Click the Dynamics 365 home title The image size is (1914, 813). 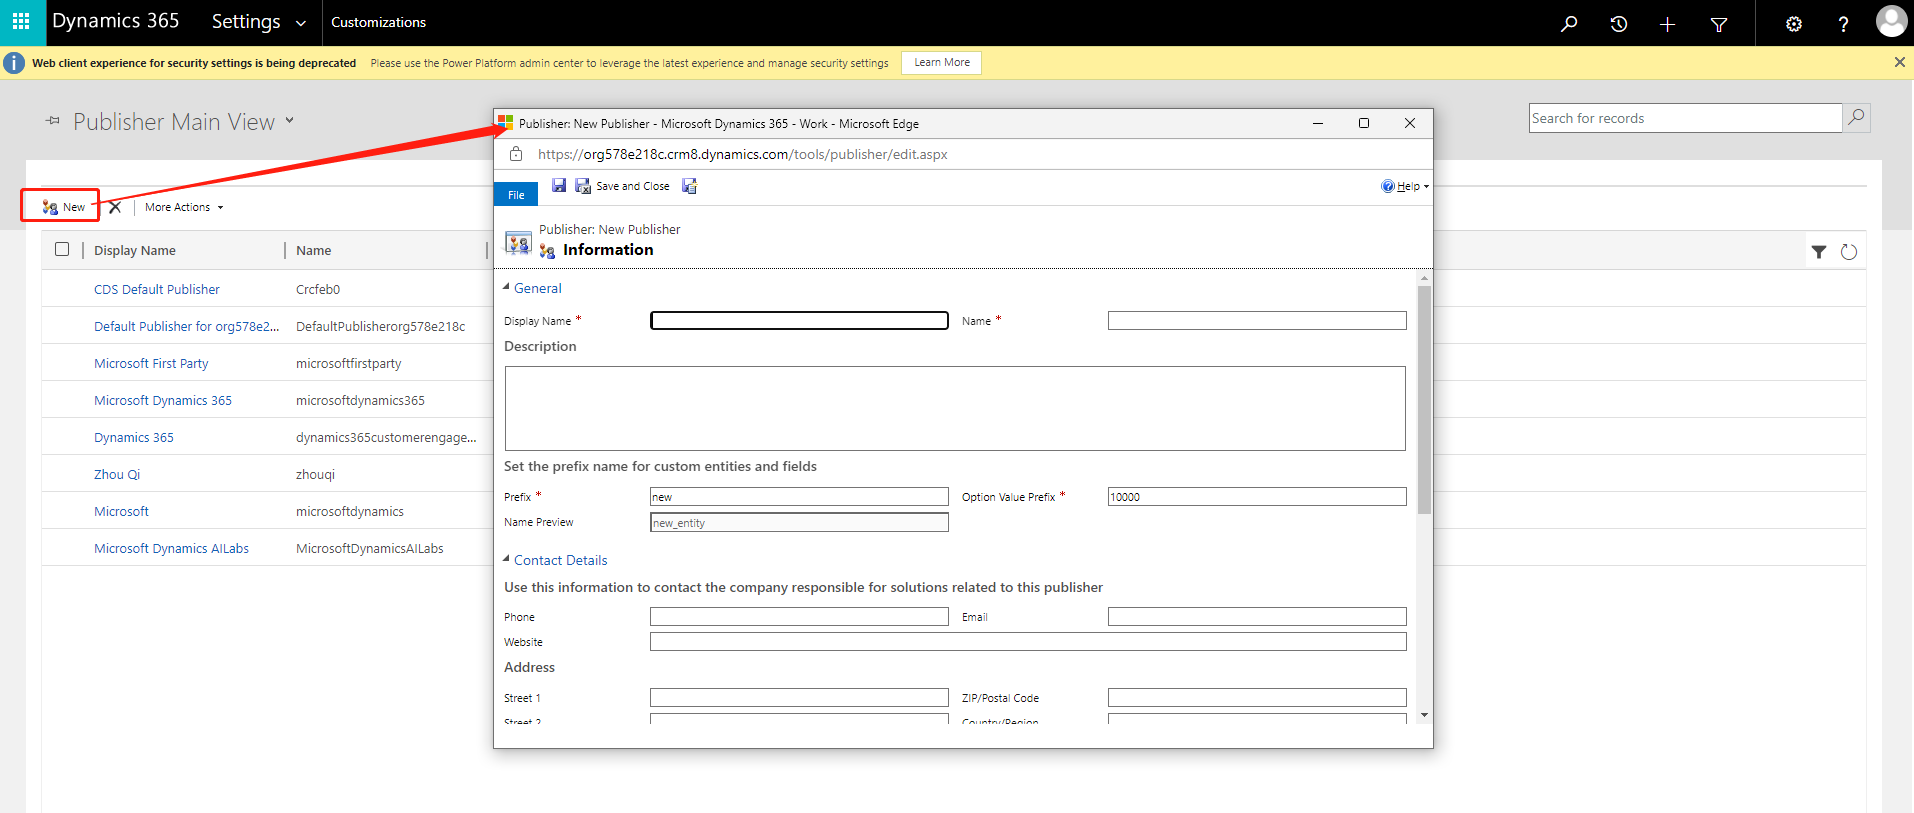pyautogui.click(x=116, y=21)
